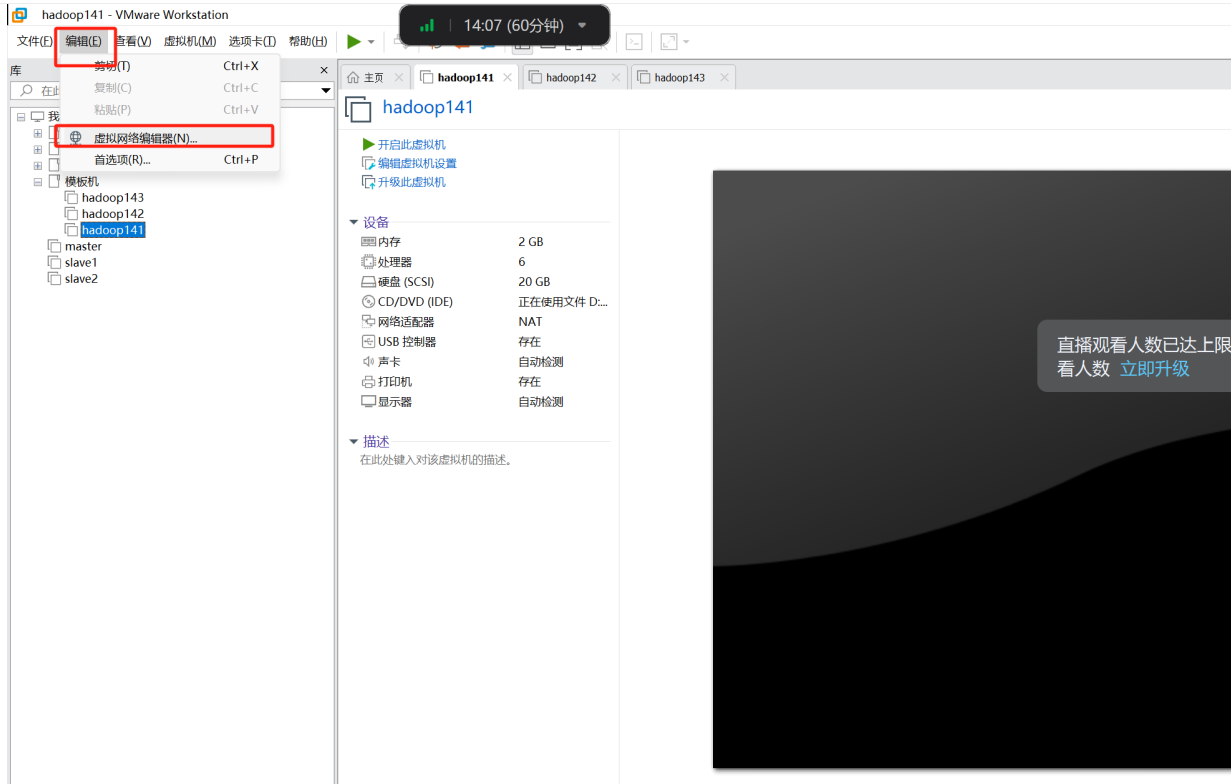Click the VM icon next to slave1

(x=55, y=262)
